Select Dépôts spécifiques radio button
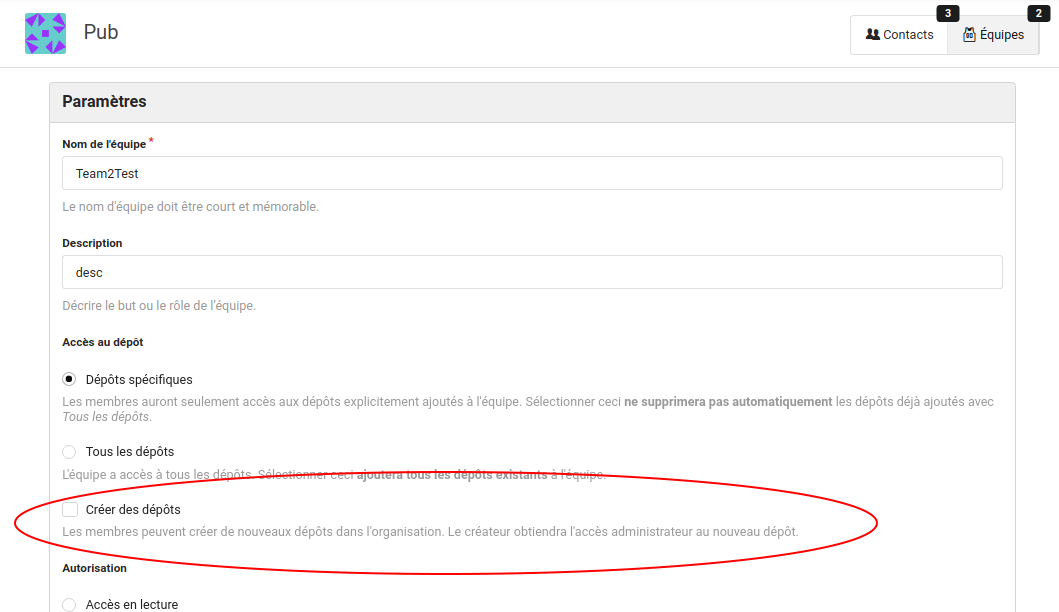Viewport: 1059px width, 612px height. click(69, 379)
